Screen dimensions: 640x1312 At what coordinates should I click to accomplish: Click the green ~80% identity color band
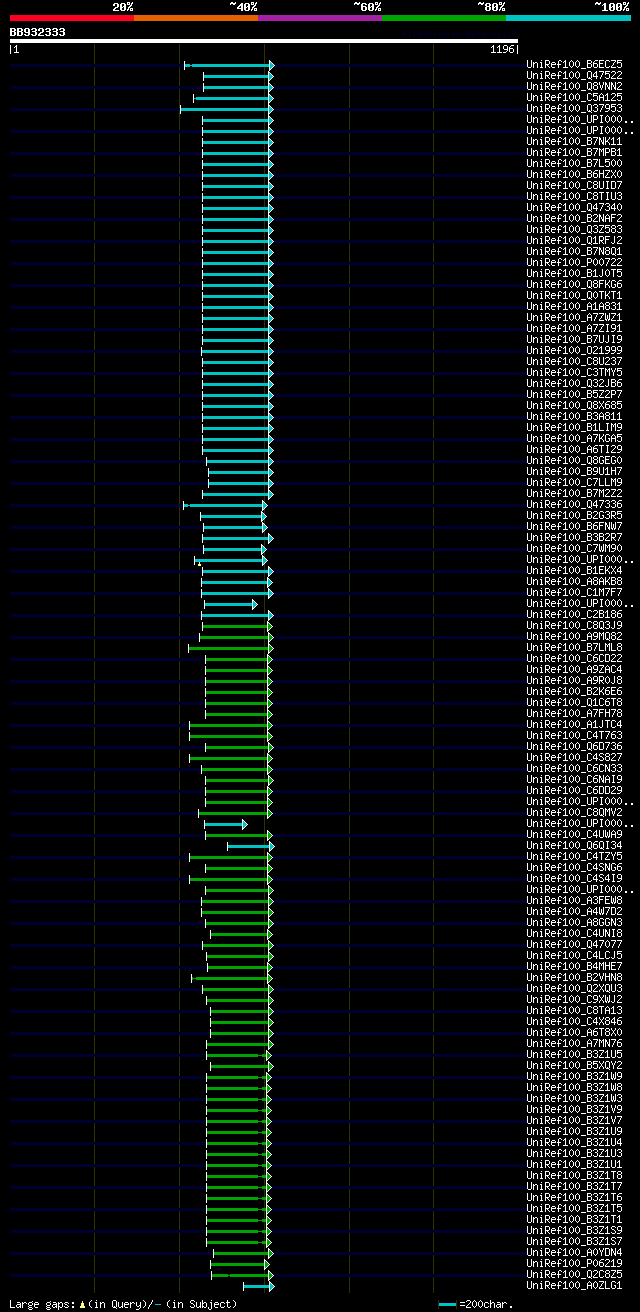444,18
